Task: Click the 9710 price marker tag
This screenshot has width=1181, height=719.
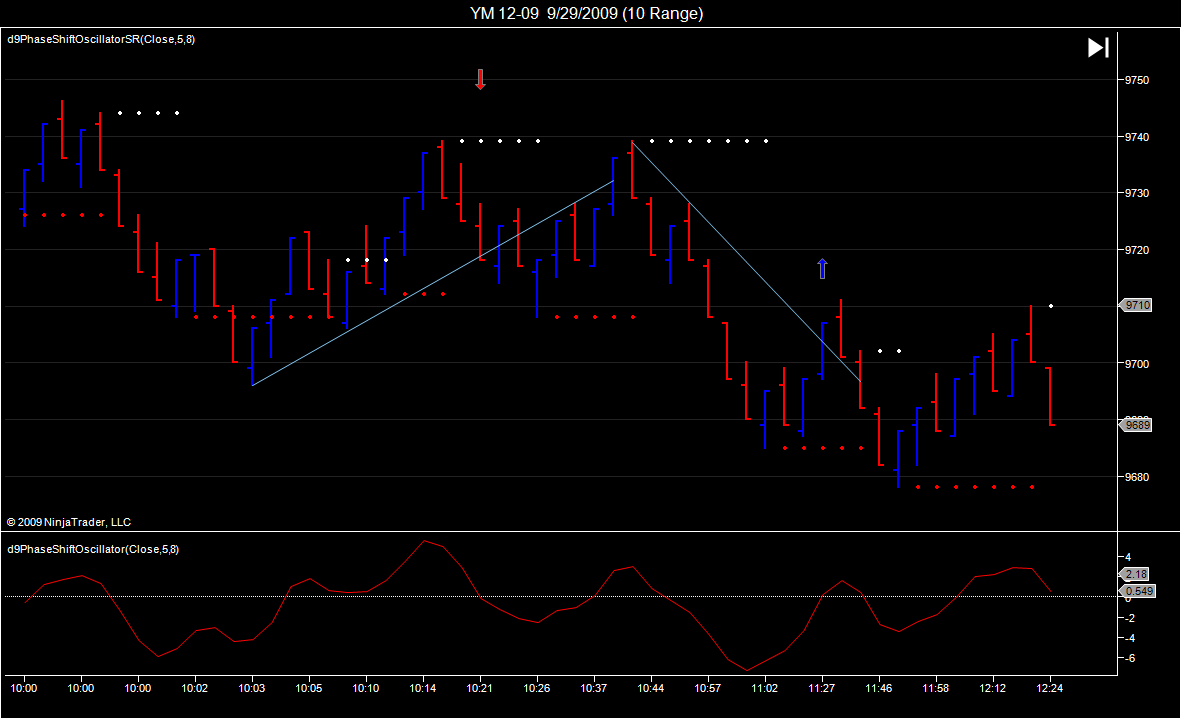Action: coord(1136,305)
